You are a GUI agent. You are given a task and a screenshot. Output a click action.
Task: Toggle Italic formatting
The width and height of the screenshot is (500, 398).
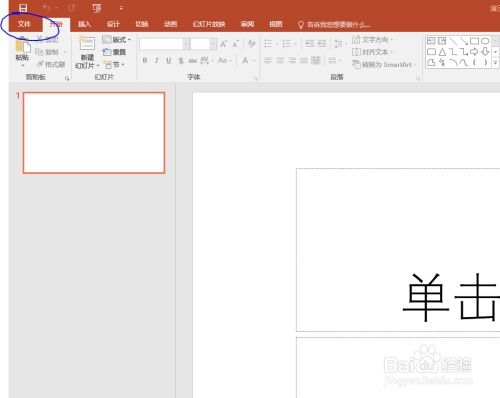(157, 60)
